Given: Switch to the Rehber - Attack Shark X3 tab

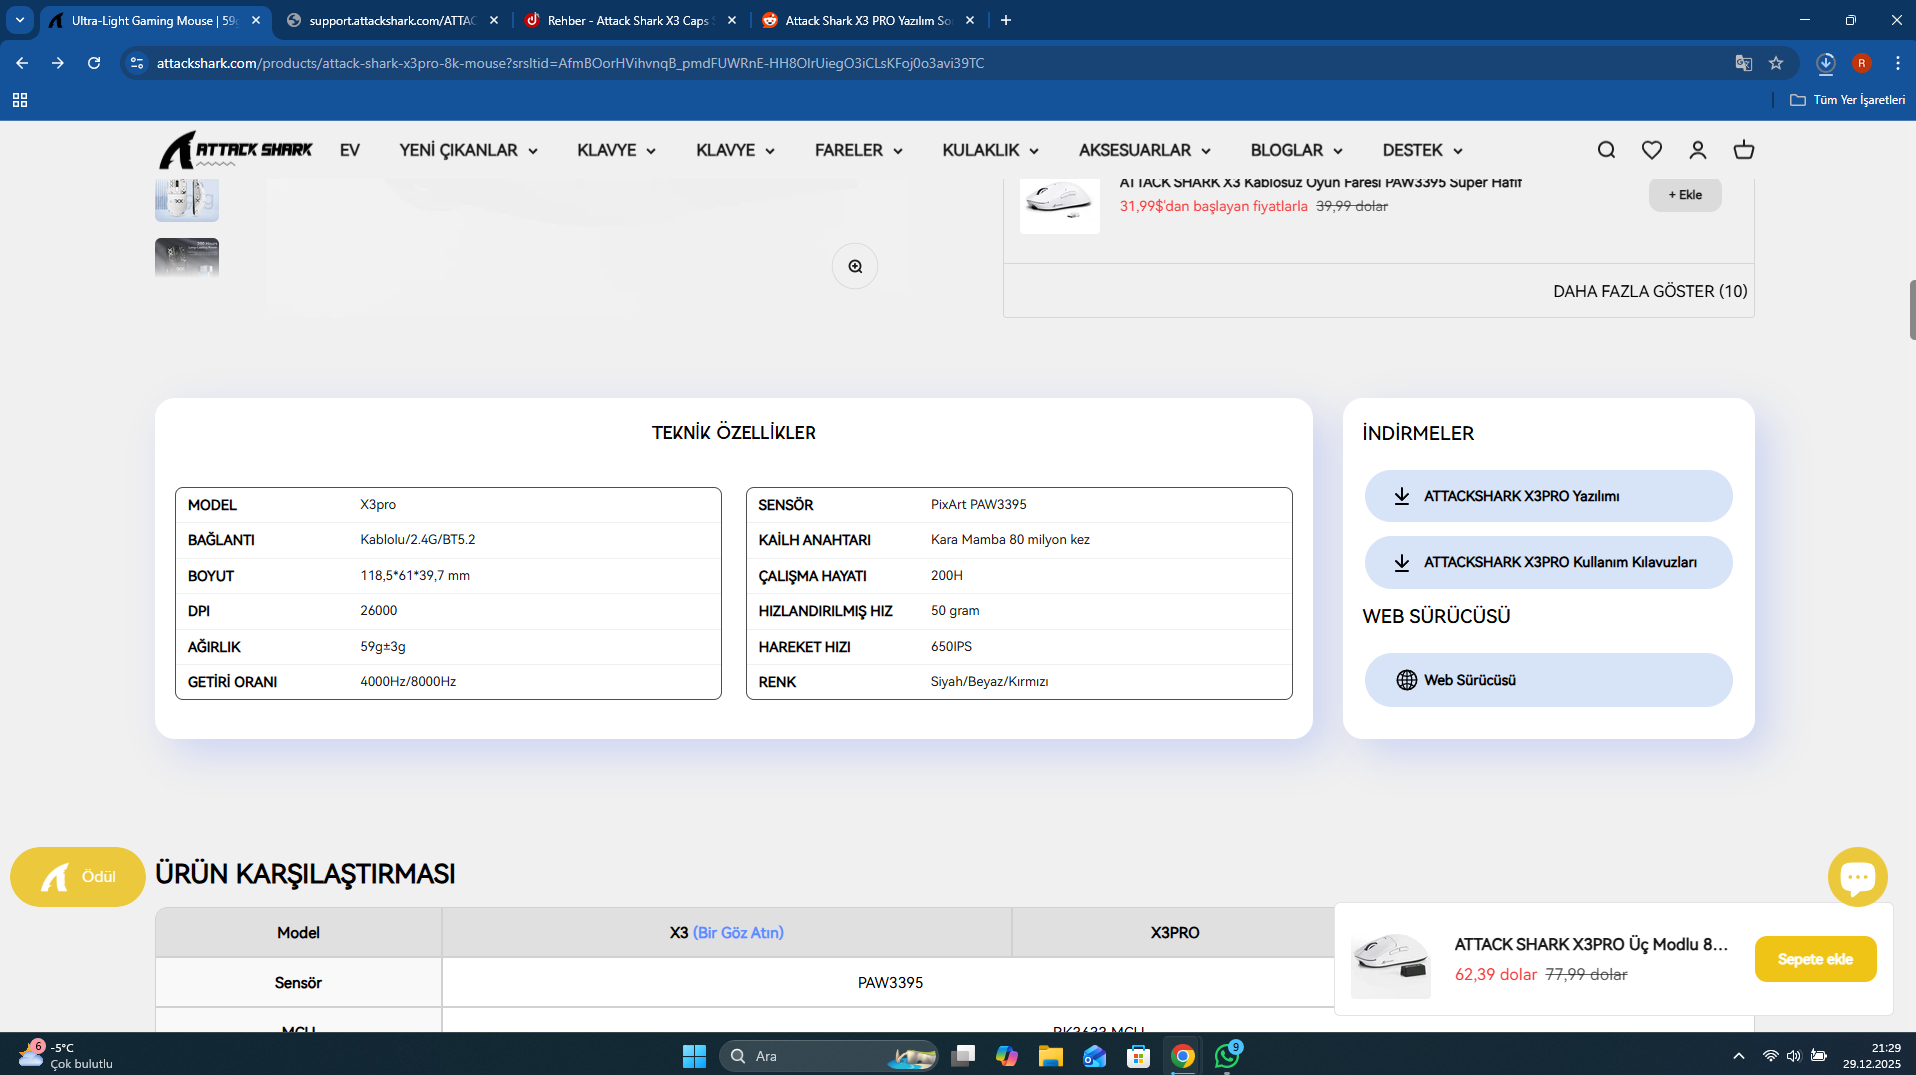Looking at the screenshot, I should [628, 20].
